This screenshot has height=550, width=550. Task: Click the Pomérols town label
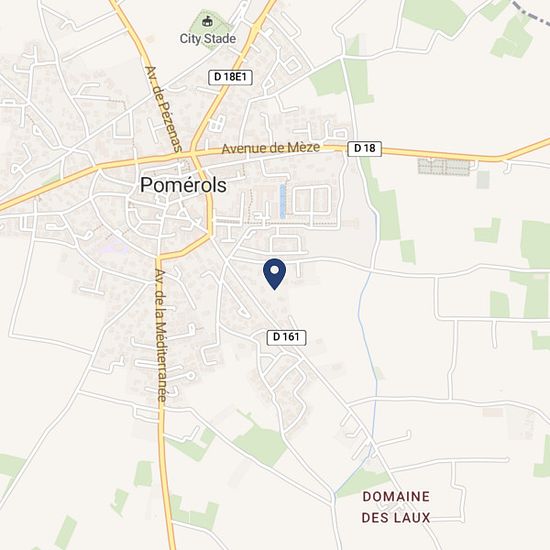point(183,185)
